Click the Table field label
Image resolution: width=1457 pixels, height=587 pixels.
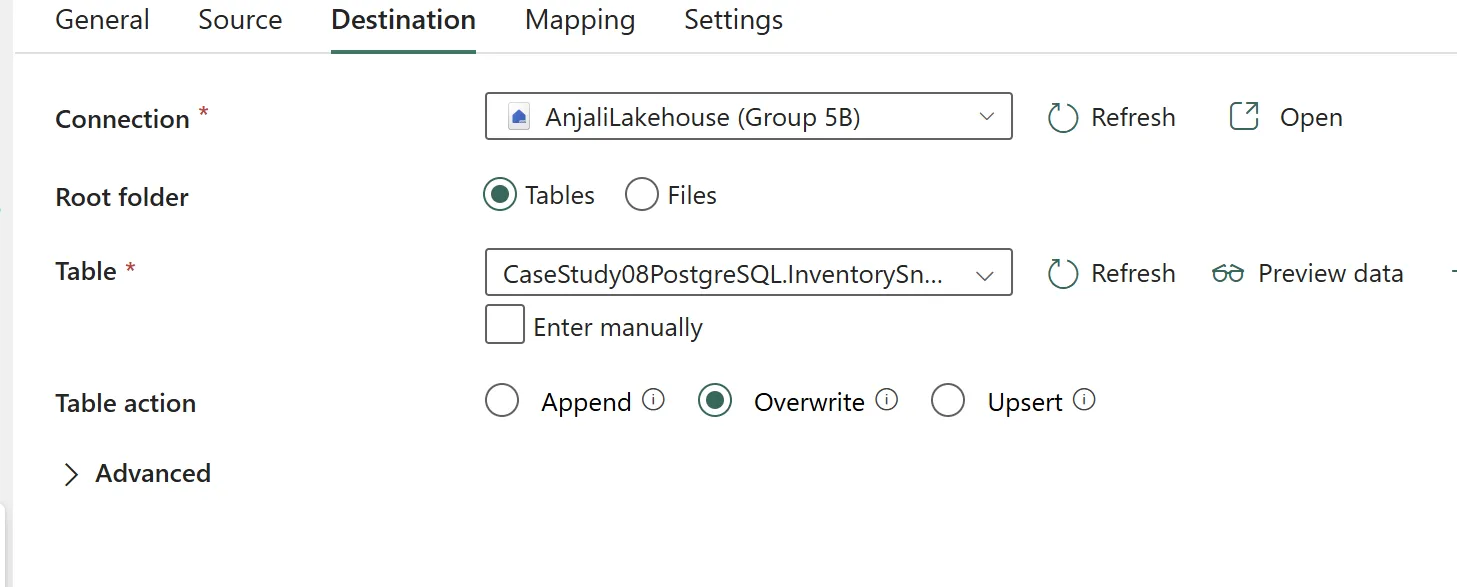click(86, 271)
